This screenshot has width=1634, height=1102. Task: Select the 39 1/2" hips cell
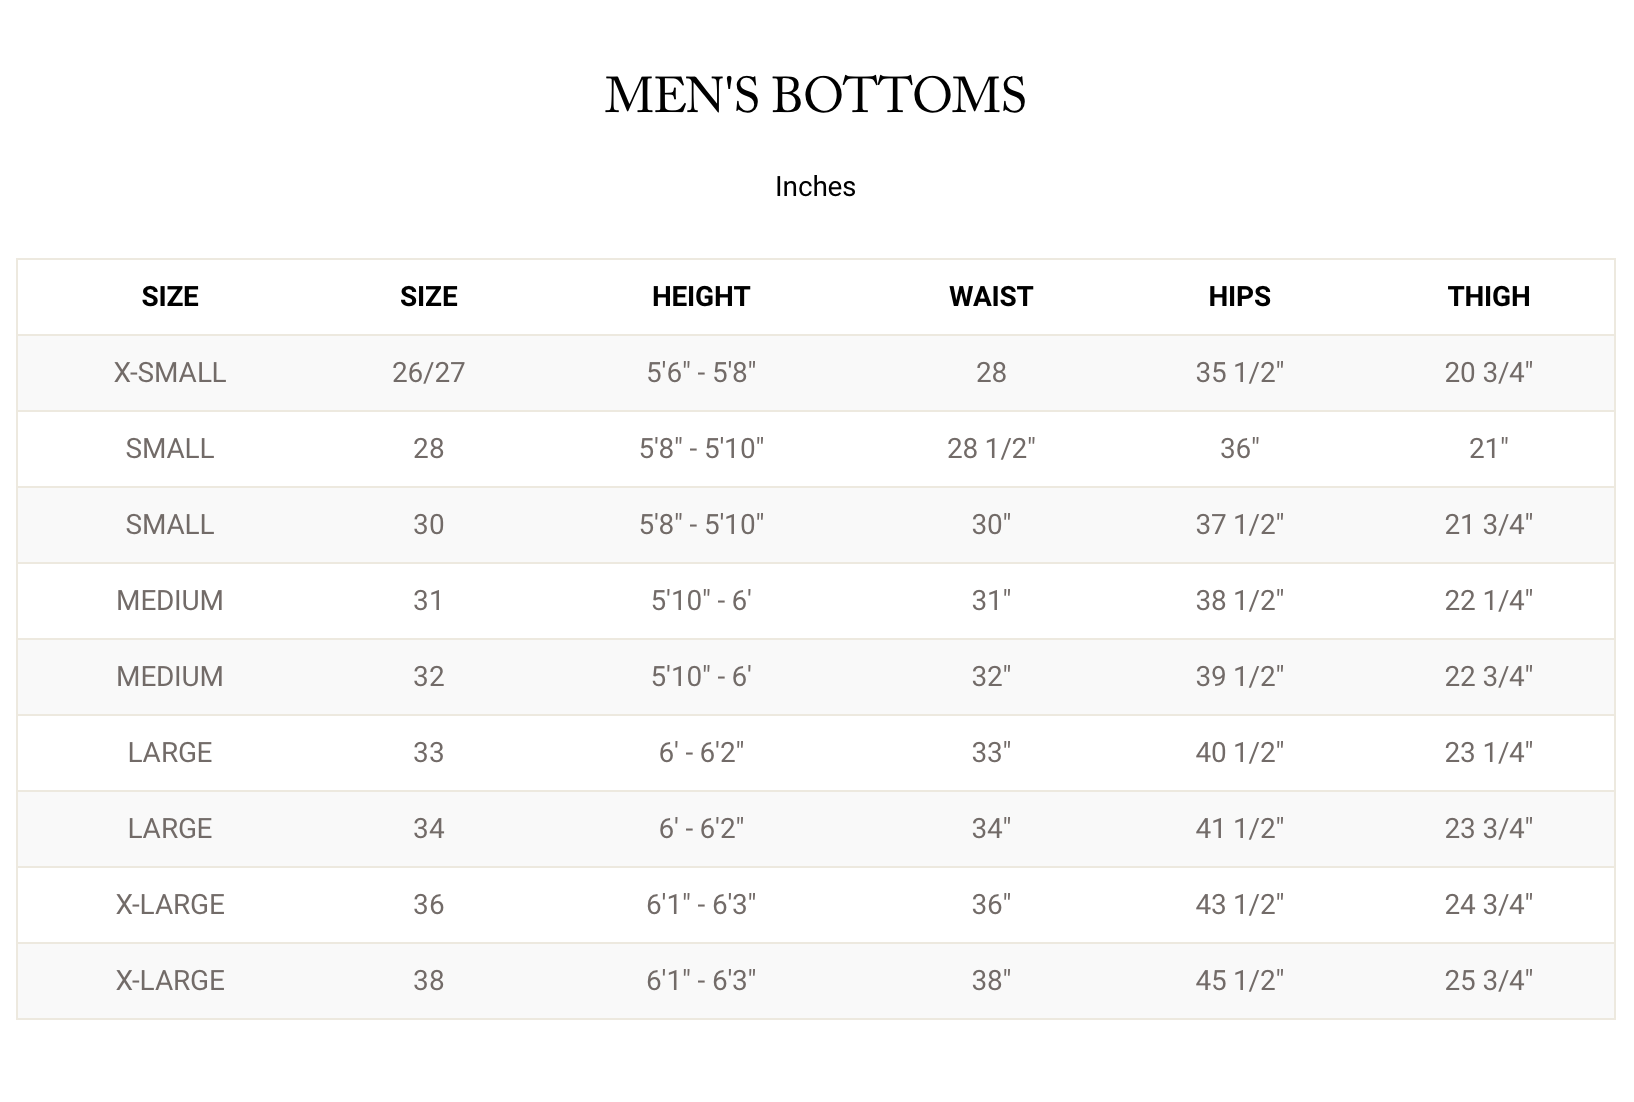click(1239, 677)
